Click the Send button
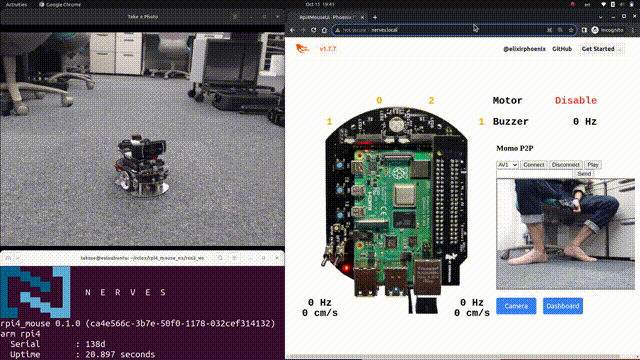640x360 pixels. 584,174
